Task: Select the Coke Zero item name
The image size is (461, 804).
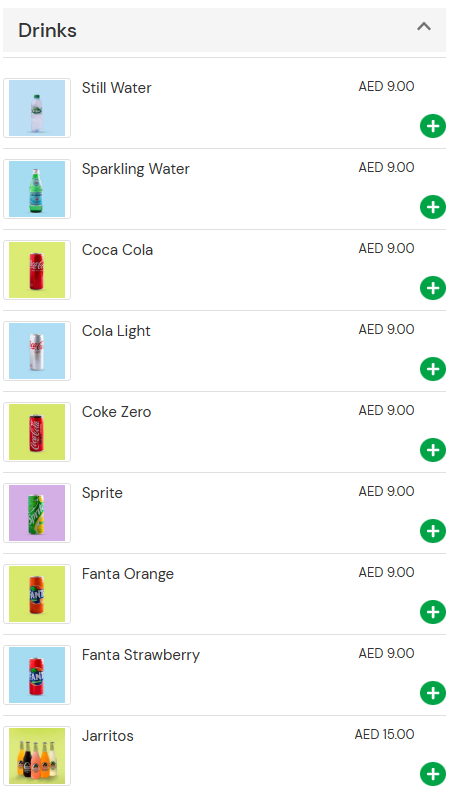Action: 116,412
